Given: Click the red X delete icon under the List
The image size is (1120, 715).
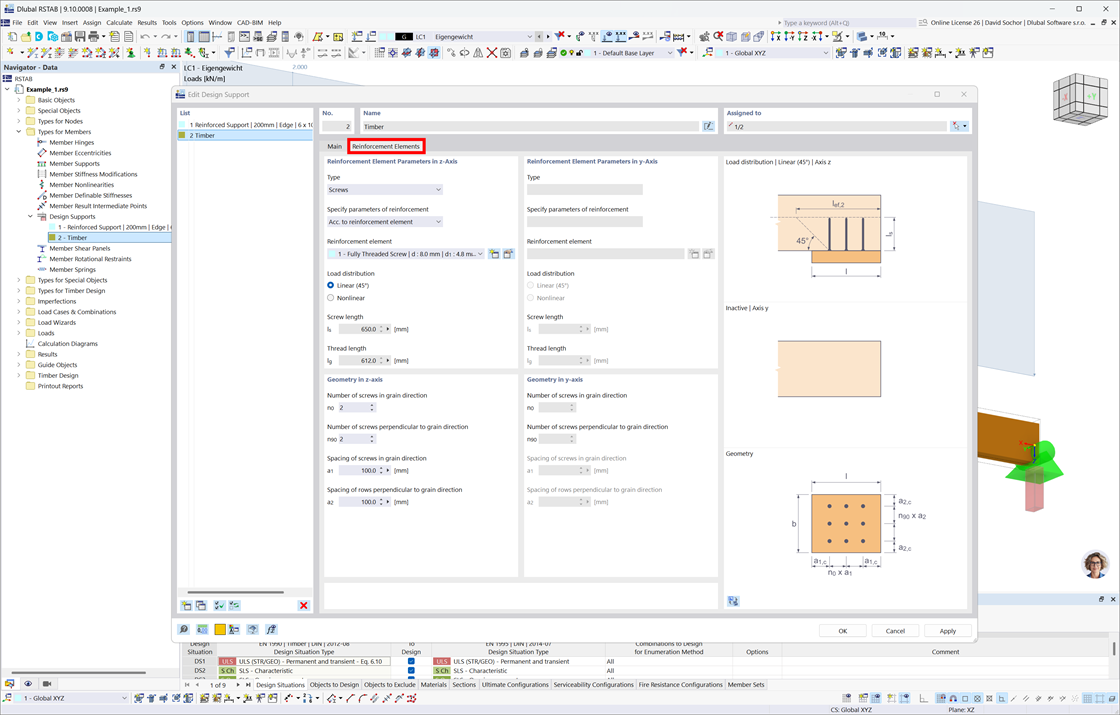Looking at the screenshot, I should (x=304, y=605).
